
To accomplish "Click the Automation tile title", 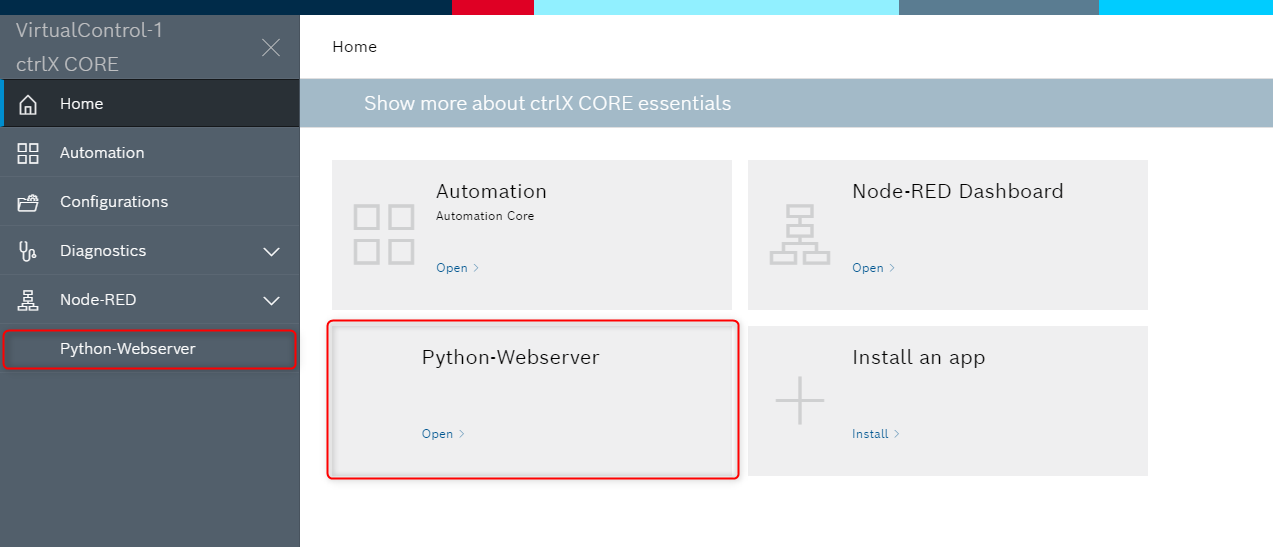I will click(x=491, y=191).
